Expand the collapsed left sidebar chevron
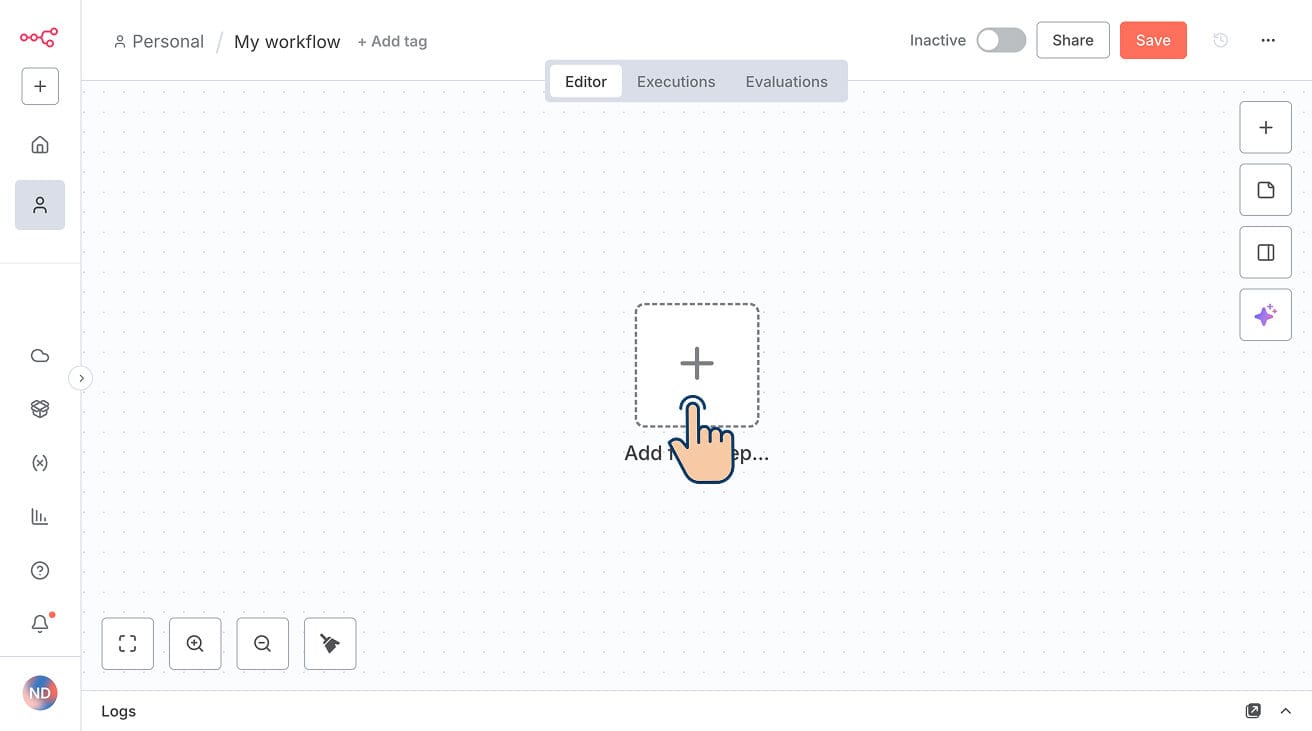Screen dimensions: 1312x731 tap(80, 378)
